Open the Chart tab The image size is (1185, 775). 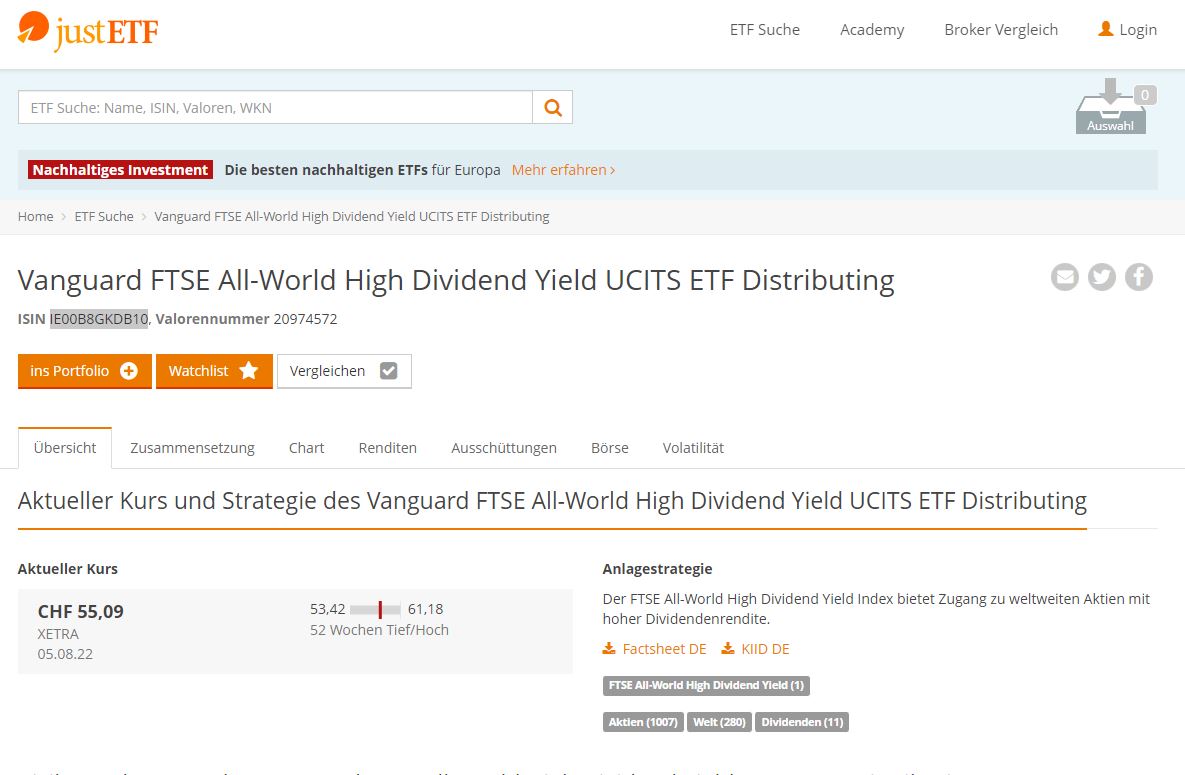tap(306, 448)
